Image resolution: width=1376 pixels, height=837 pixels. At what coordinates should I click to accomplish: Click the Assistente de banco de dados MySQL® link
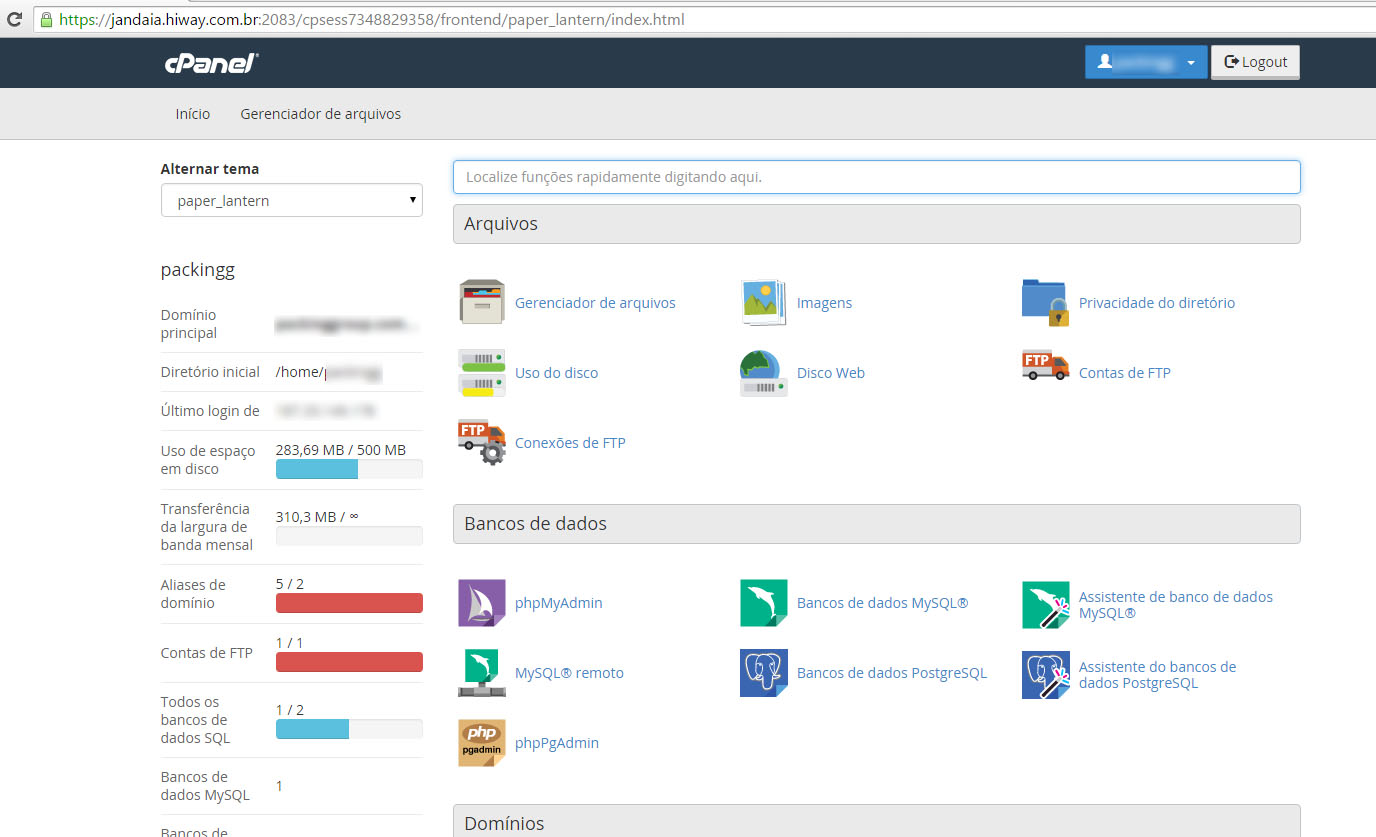point(1176,605)
